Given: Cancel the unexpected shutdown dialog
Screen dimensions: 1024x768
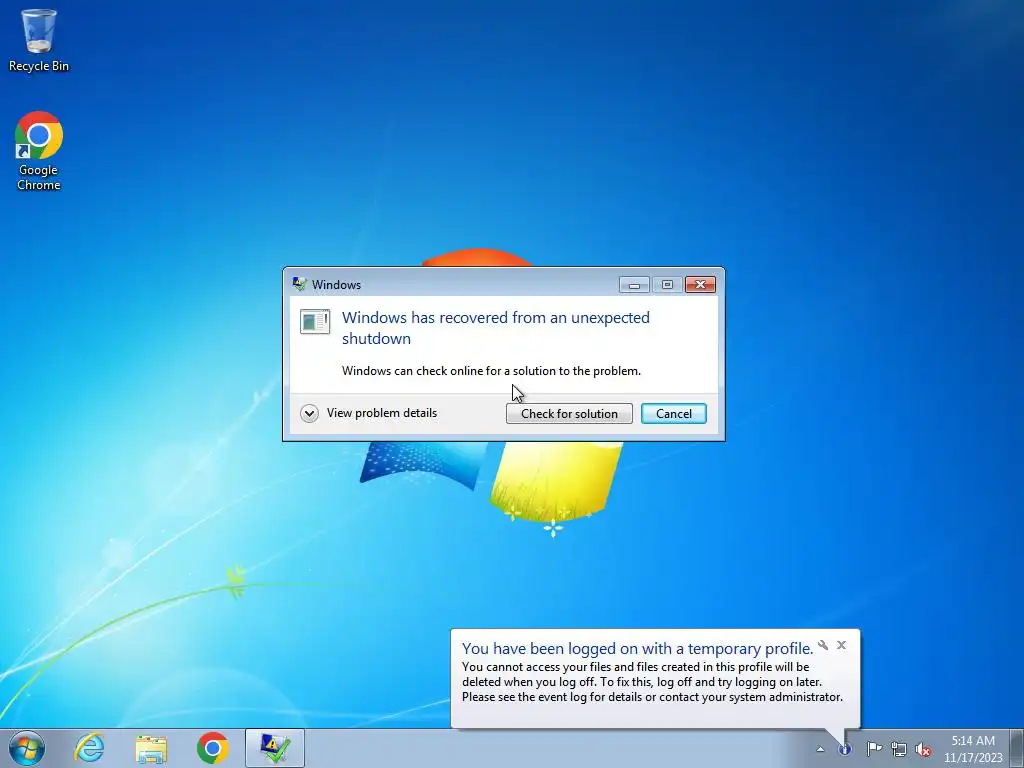Looking at the screenshot, I should click(x=674, y=413).
